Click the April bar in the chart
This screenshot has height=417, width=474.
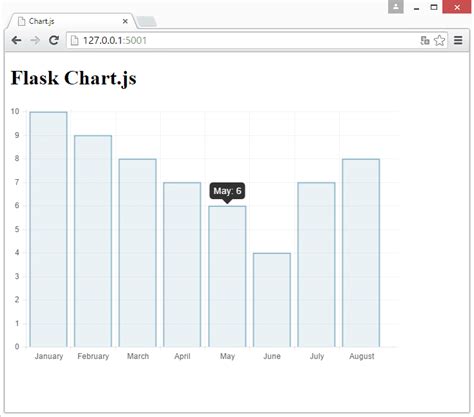(182, 265)
